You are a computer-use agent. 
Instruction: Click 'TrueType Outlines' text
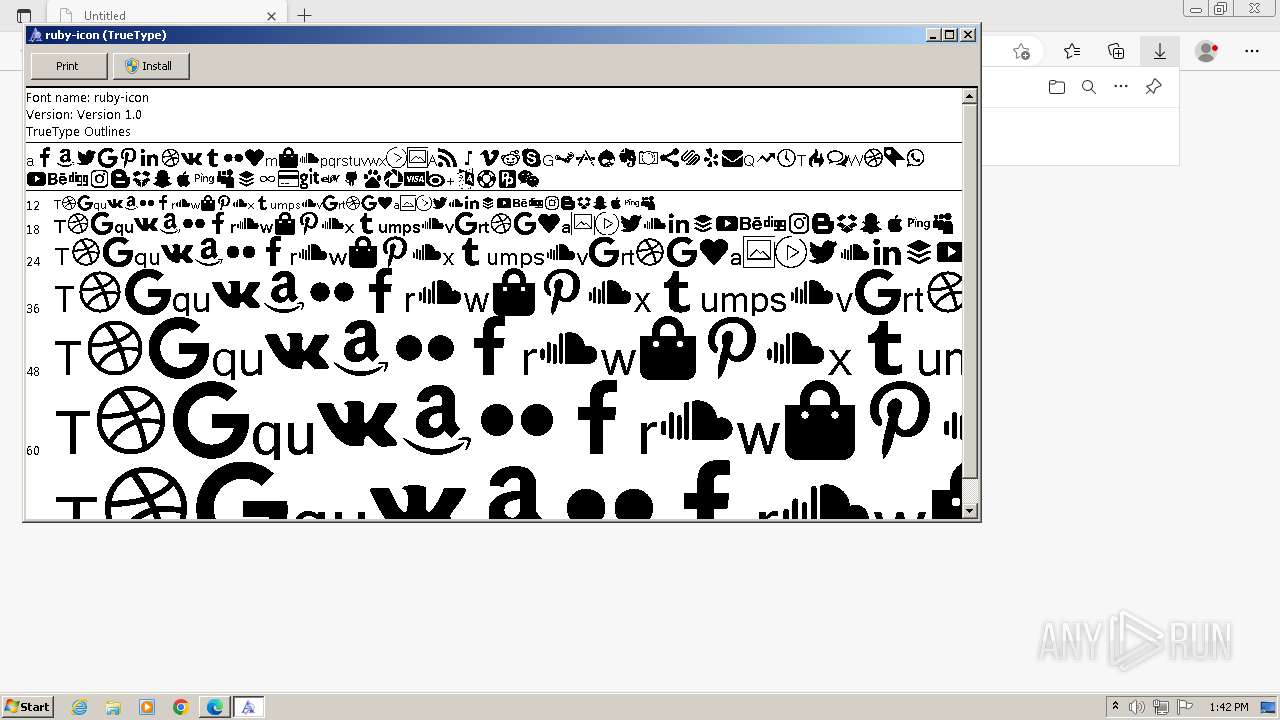click(x=78, y=132)
